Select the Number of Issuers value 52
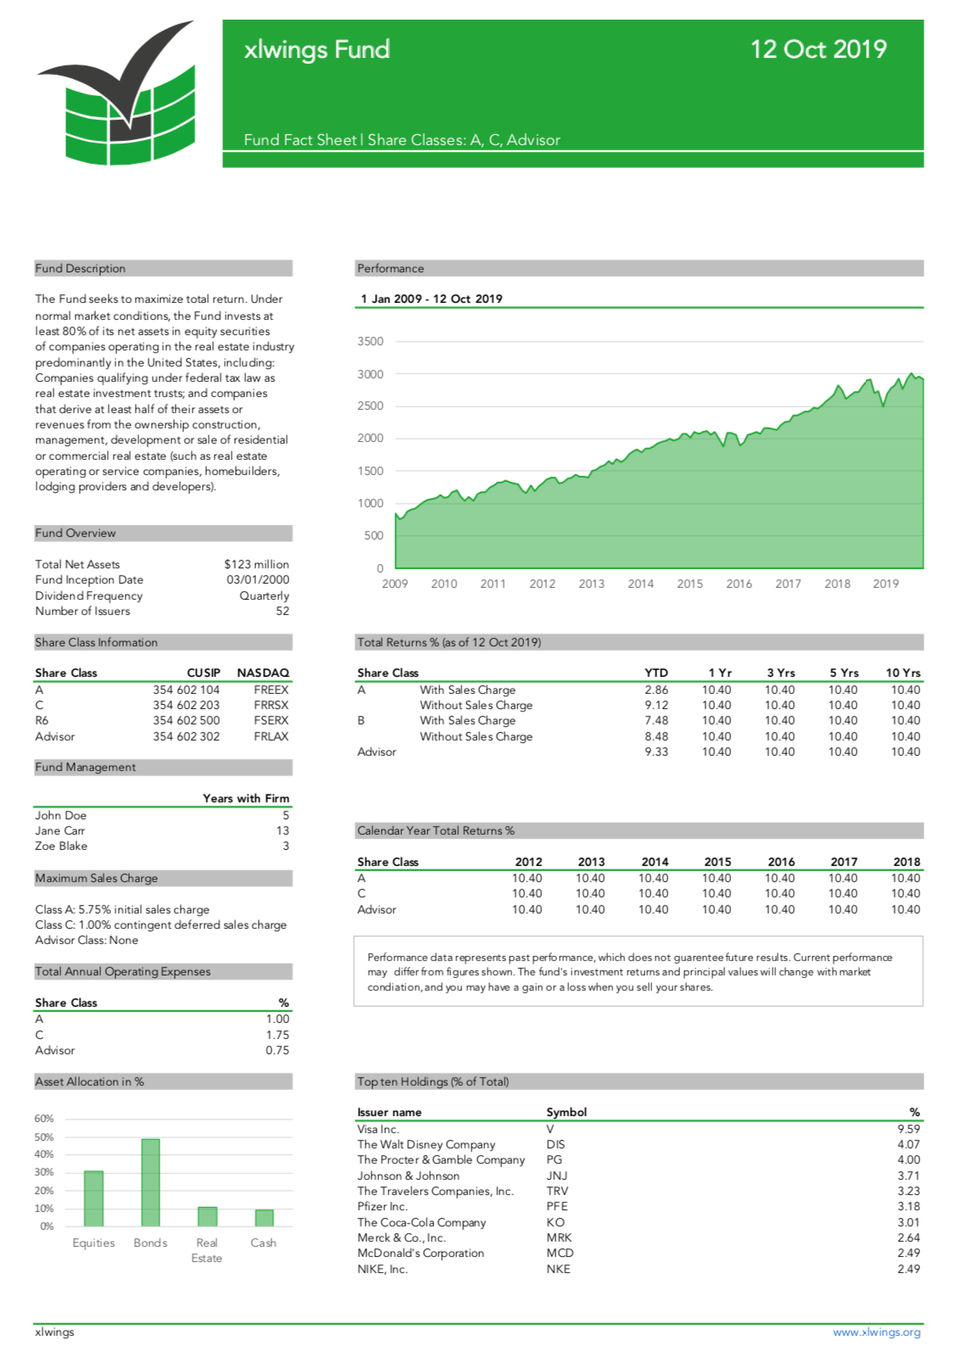Image resolution: width=960 pixels, height=1359 pixels. pyautogui.click(x=282, y=611)
